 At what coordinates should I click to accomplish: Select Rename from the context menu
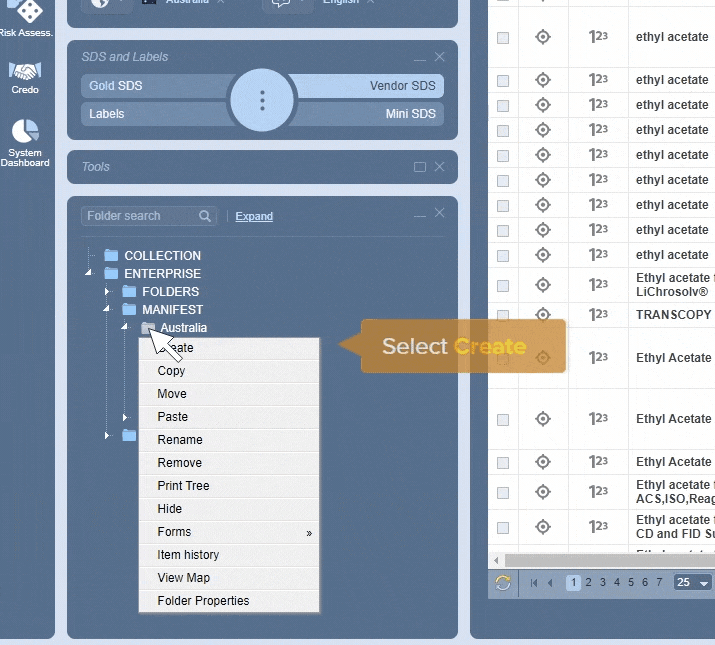point(180,440)
